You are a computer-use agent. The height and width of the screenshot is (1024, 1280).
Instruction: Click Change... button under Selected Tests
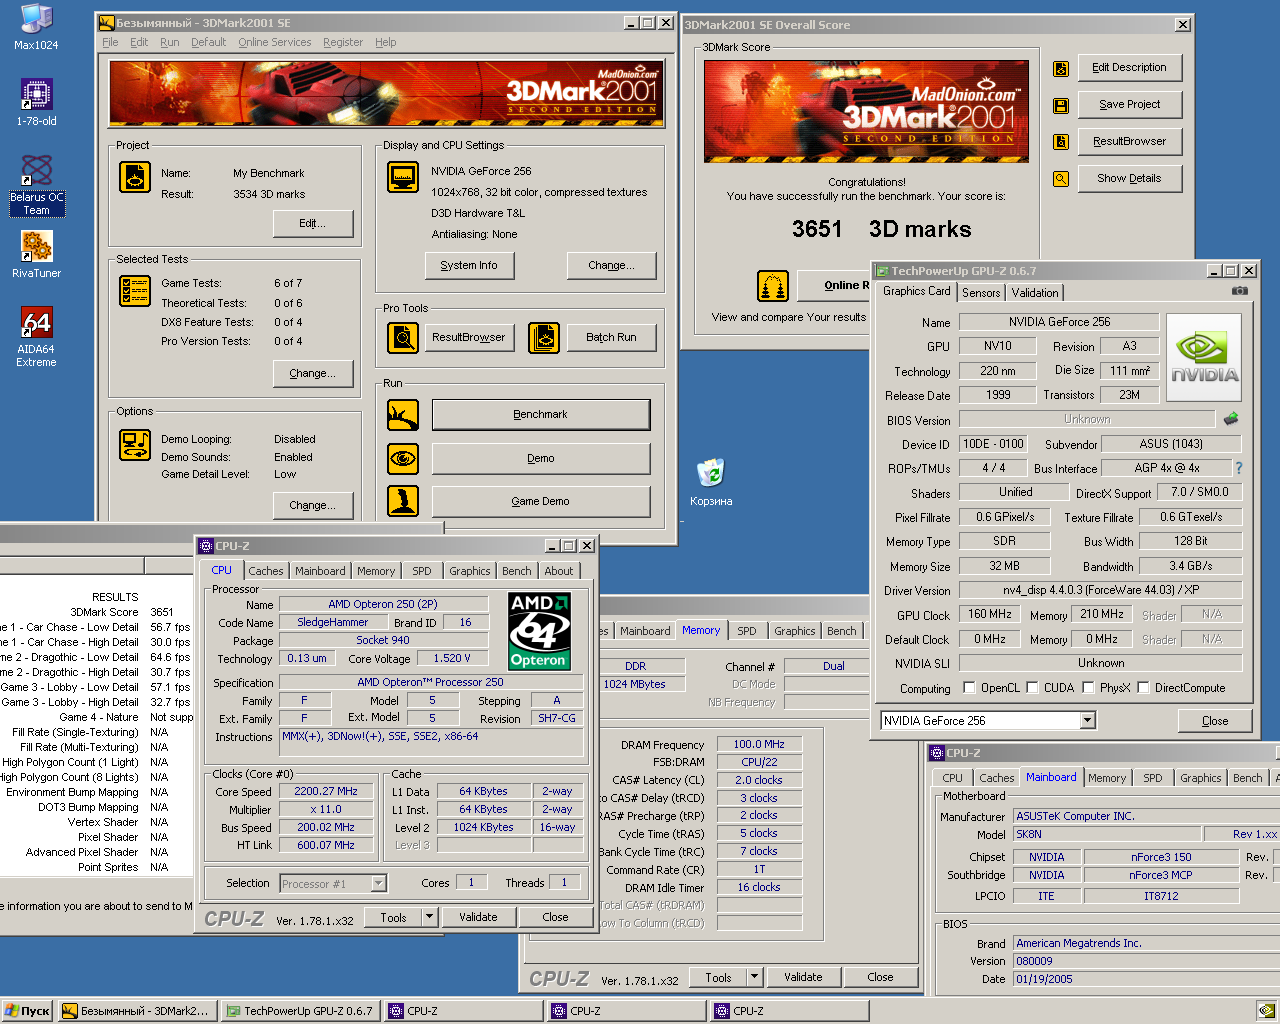[x=313, y=373]
